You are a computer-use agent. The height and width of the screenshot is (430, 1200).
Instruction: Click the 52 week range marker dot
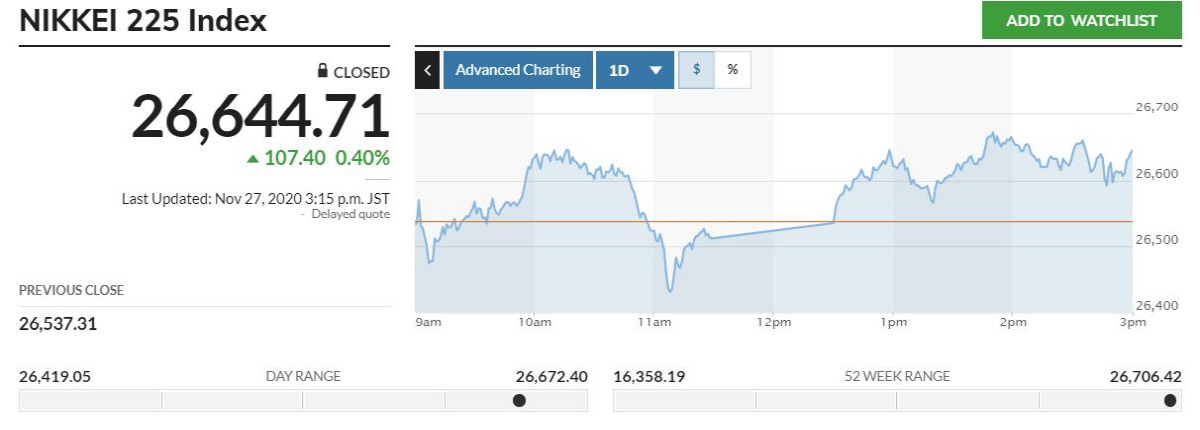(1170, 401)
